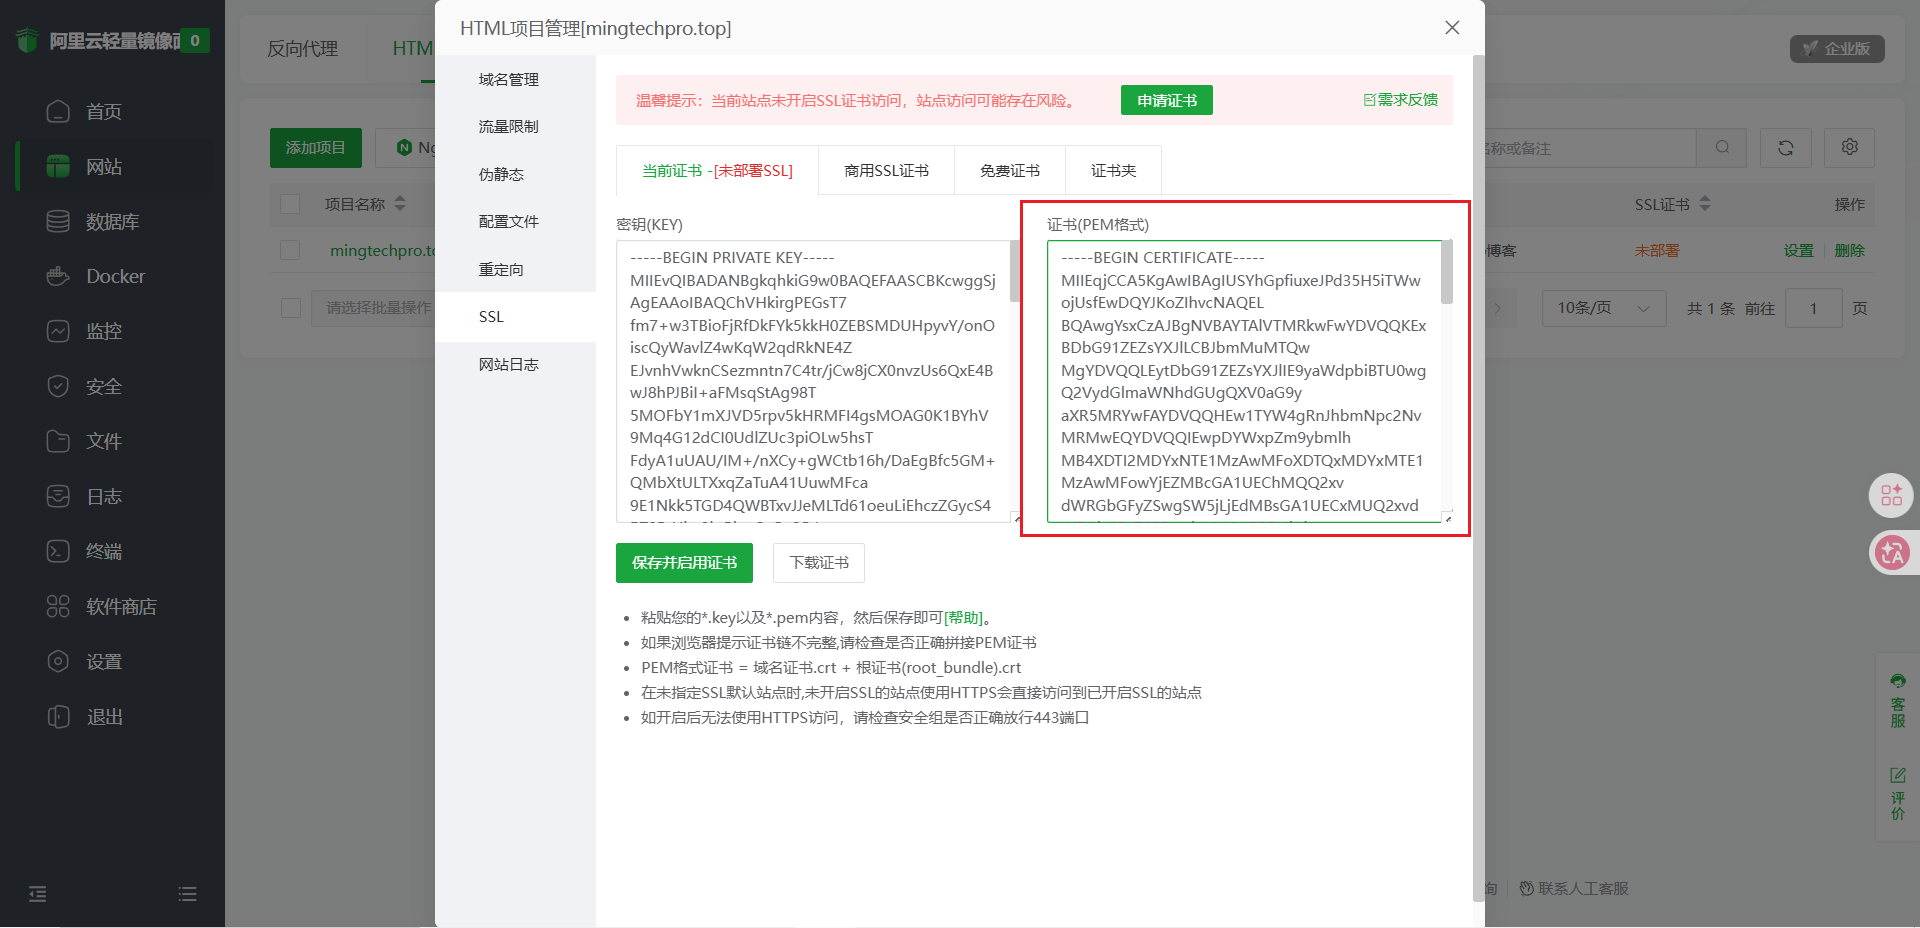Check the mingtechpro.top row checkbox
The height and width of the screenshot is (928, 1920).
(291, 250)
